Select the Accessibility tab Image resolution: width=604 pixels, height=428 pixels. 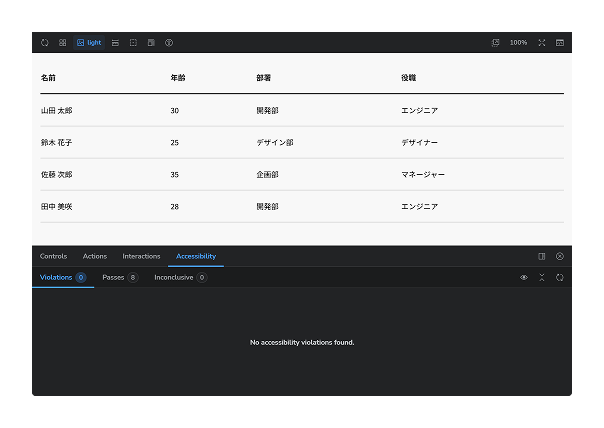[x=196, y=256]
